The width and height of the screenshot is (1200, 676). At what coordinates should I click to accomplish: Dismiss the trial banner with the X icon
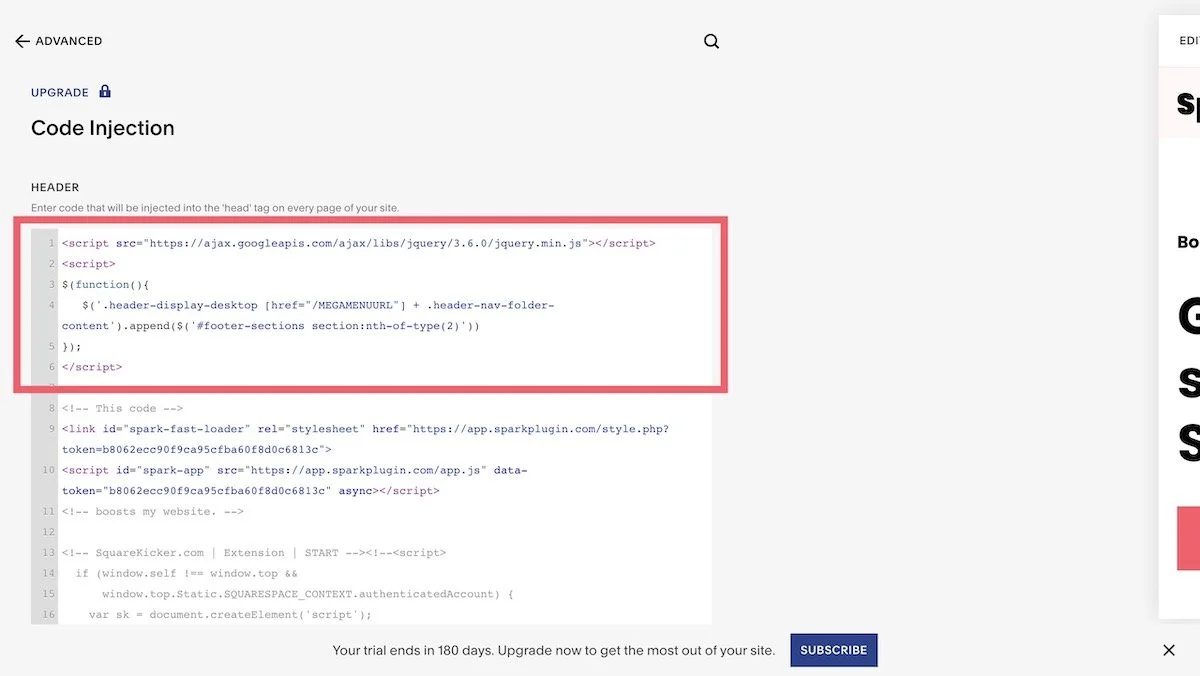(1168, 649)
